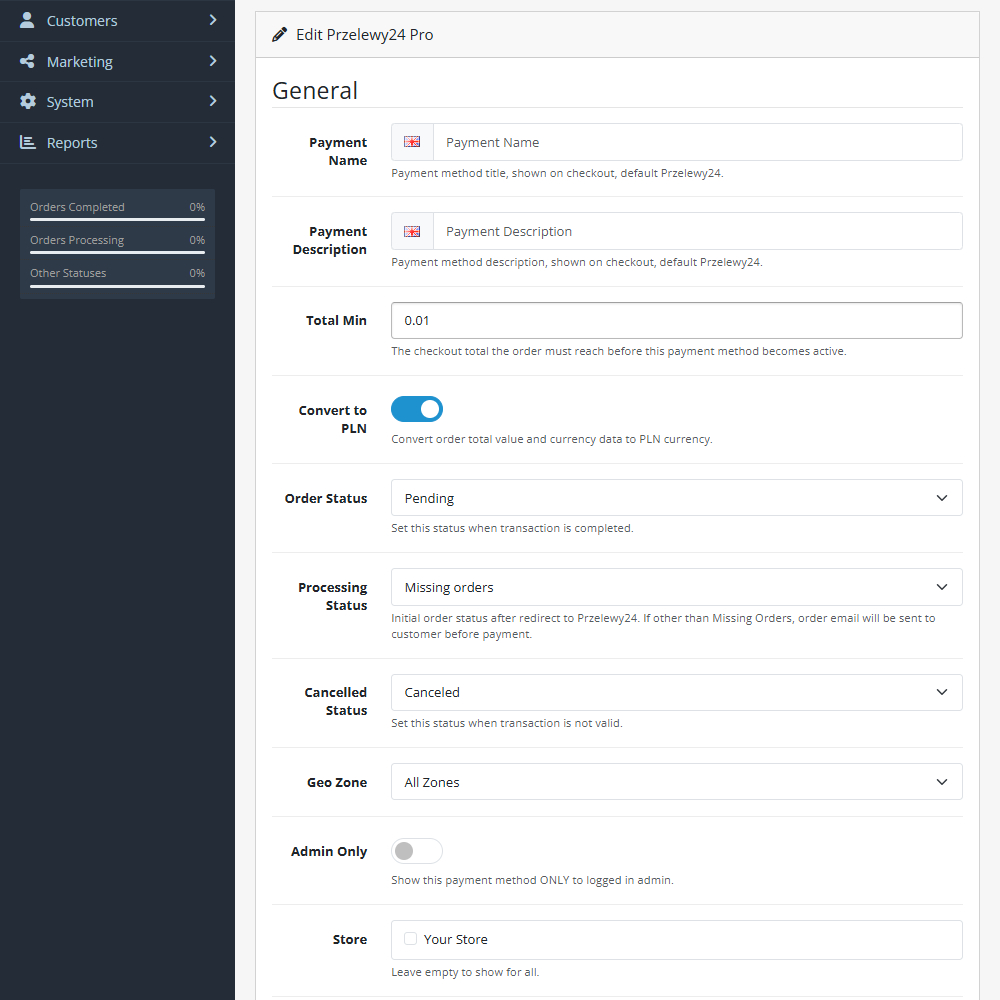Open the Order Status dropdown

tap(676, 498)
